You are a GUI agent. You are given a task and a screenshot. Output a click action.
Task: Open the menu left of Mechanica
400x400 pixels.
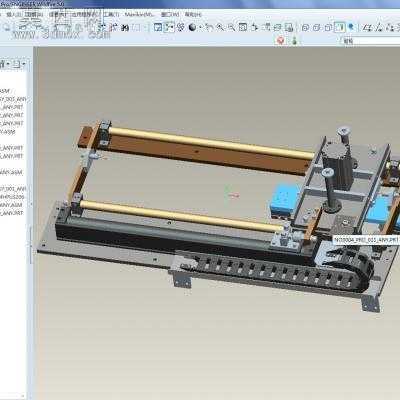pos(111,15)
